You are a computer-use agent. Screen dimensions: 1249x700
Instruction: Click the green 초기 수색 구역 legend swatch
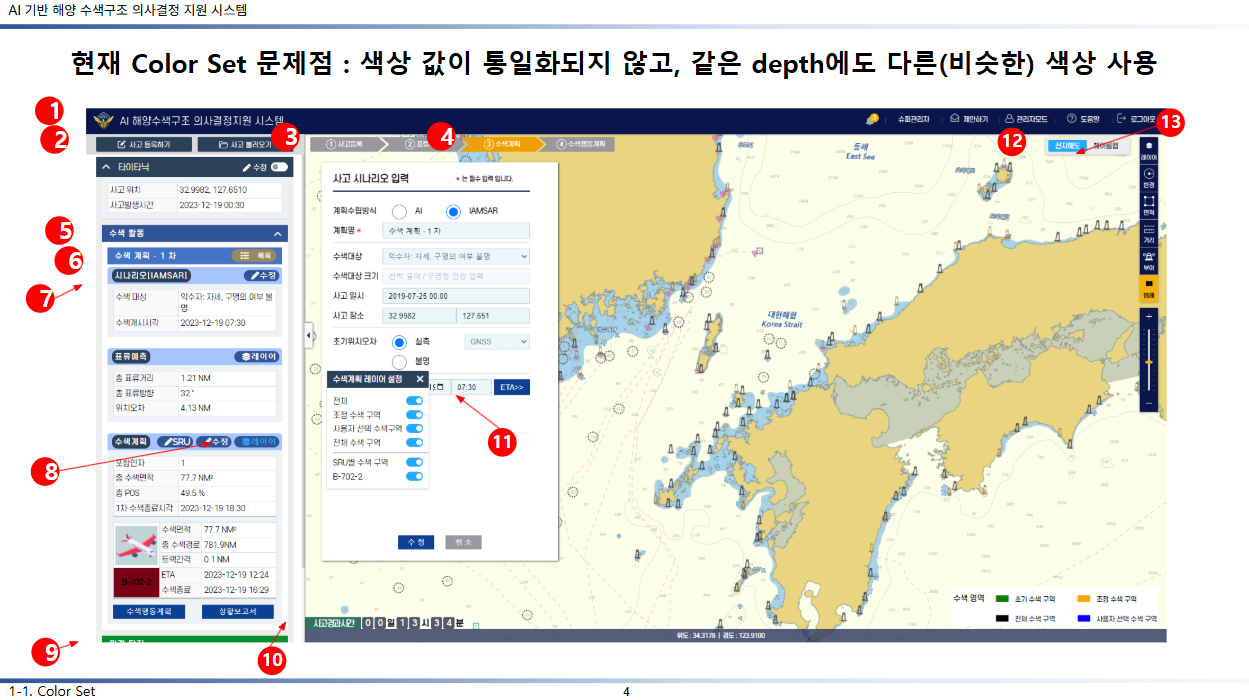[1002, 598]
